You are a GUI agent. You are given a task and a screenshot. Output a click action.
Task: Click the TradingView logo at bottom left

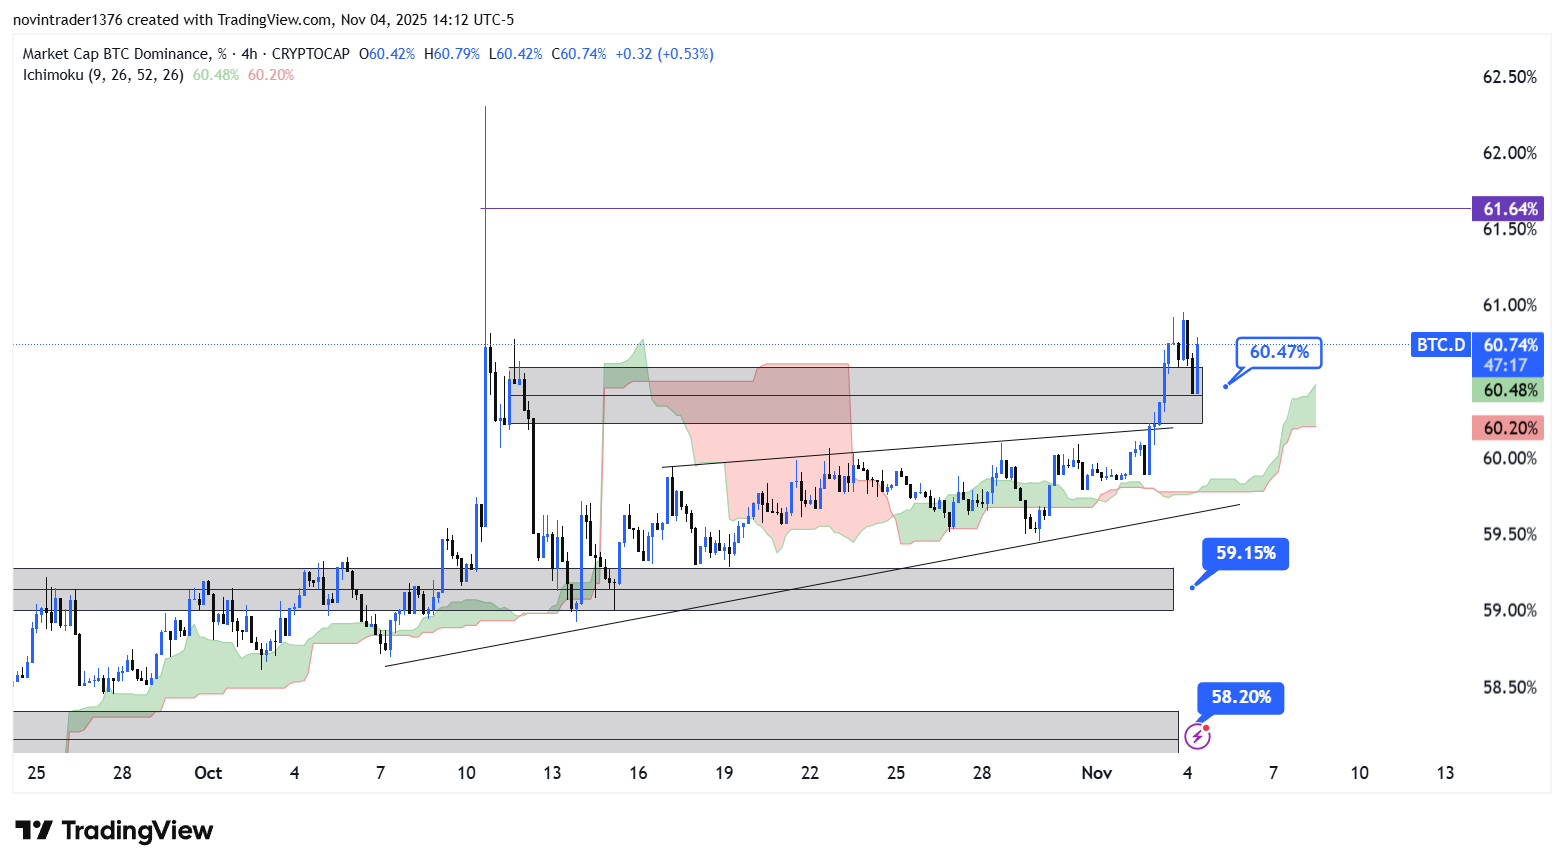tap(114, 831)
